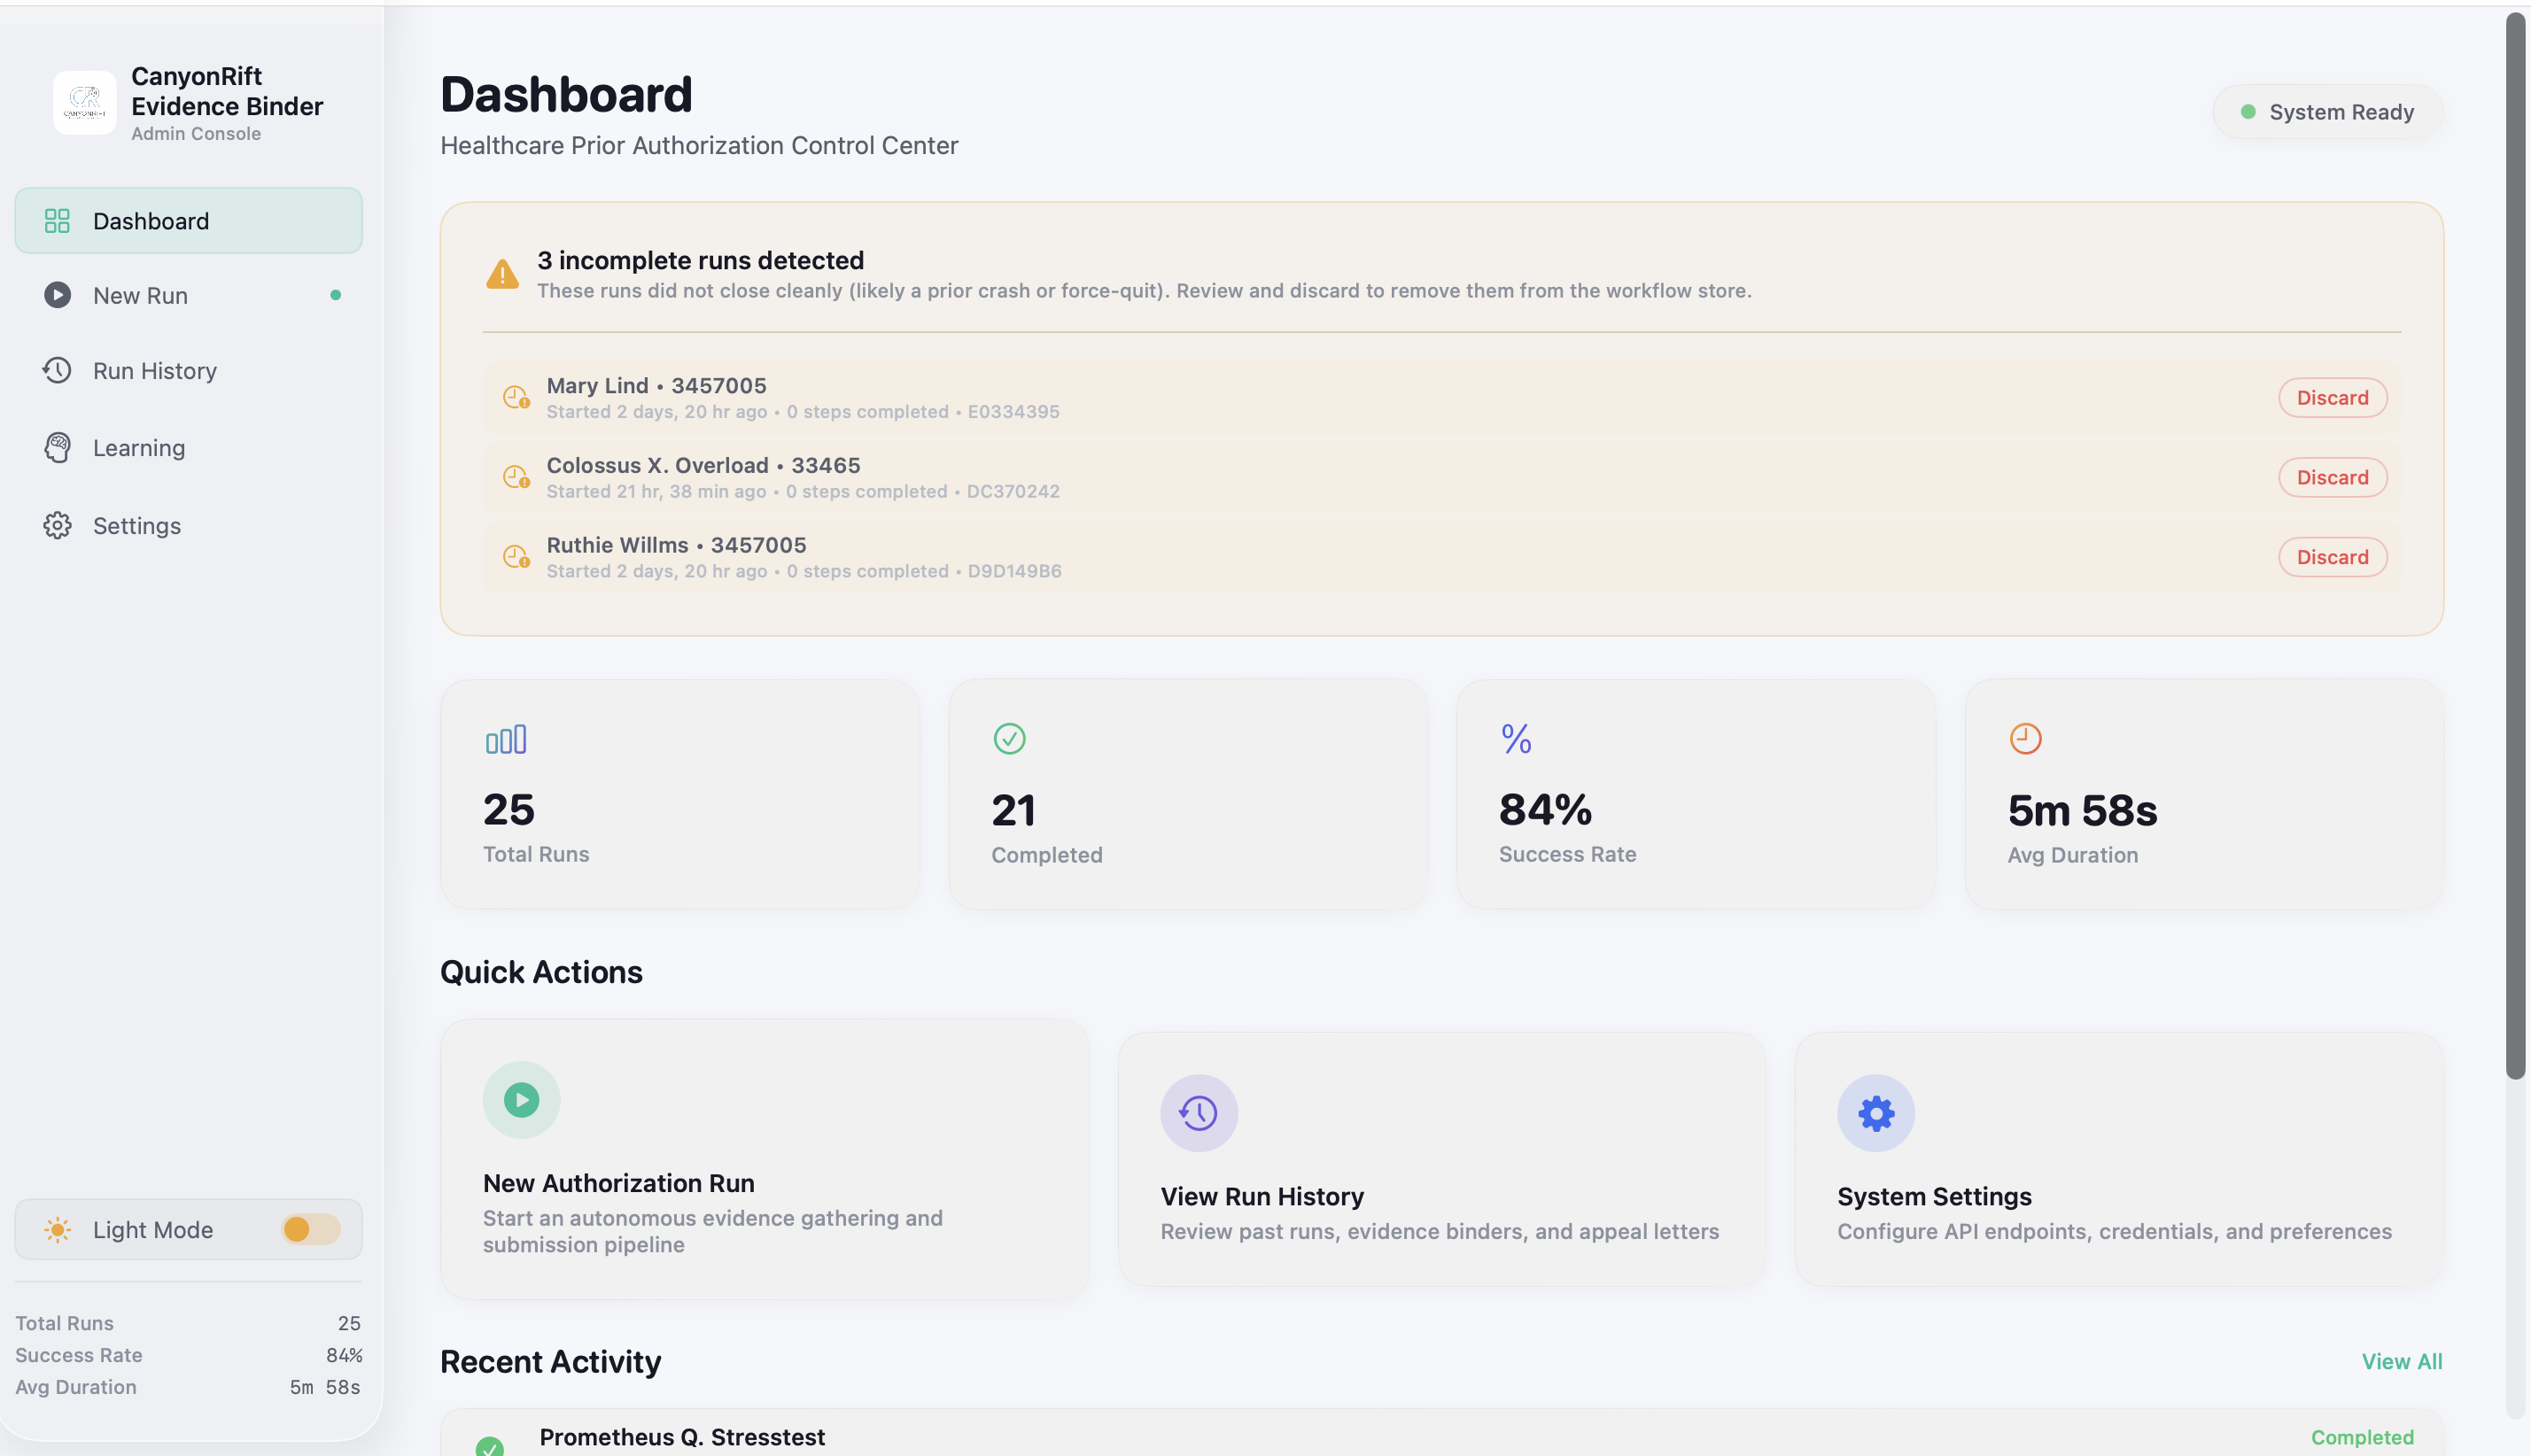The image size is (2531, 1456).
Task: Click the Success Rate stat card
Action: pos(1696,794)
